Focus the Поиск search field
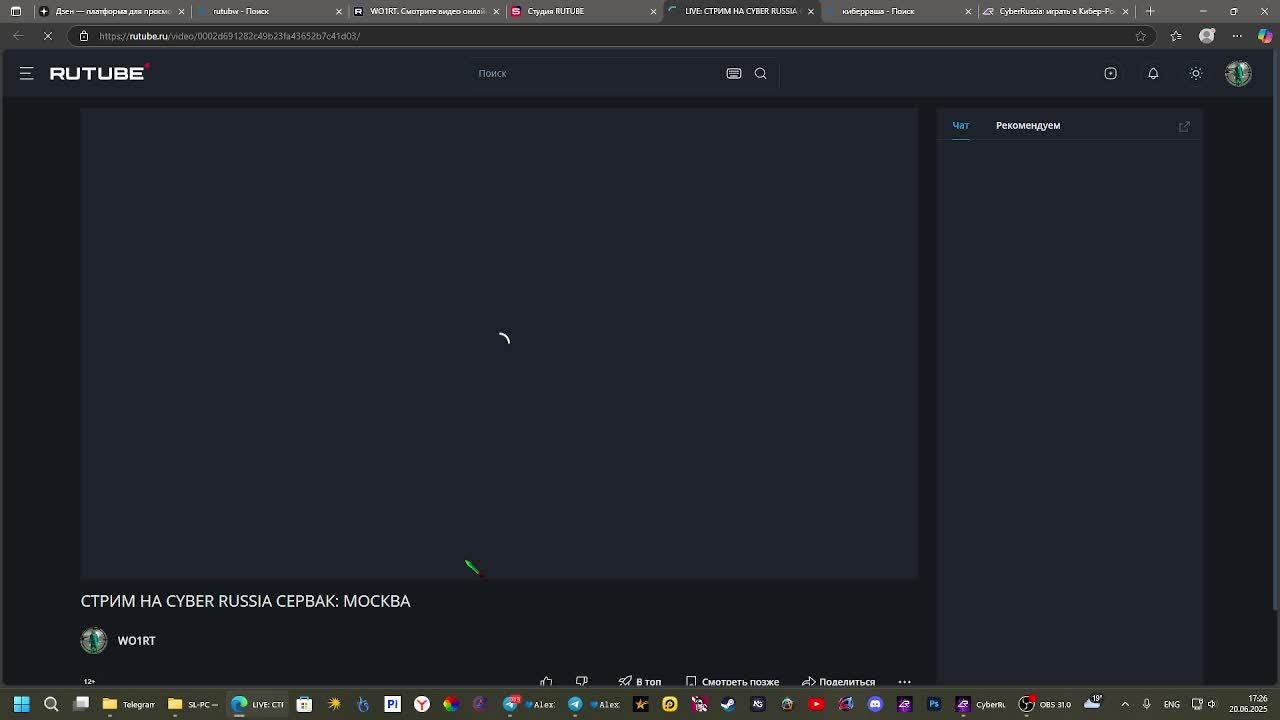The width and height of the screenshot is (1280, 720). (x=595, y=73)
